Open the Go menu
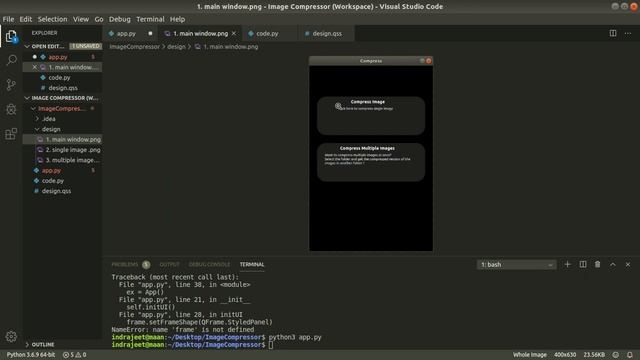 [x=99, y=19]
